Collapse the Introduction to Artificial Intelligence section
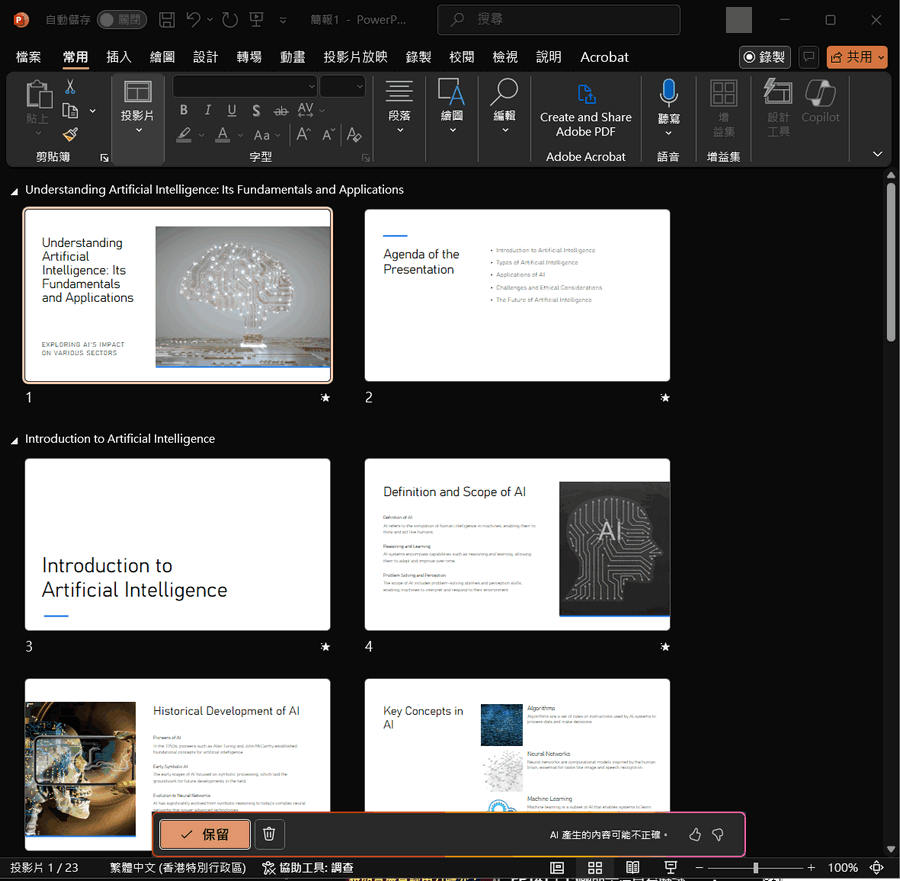The height and width of the screenshot is (881, 900). click(x=14, y=439)
